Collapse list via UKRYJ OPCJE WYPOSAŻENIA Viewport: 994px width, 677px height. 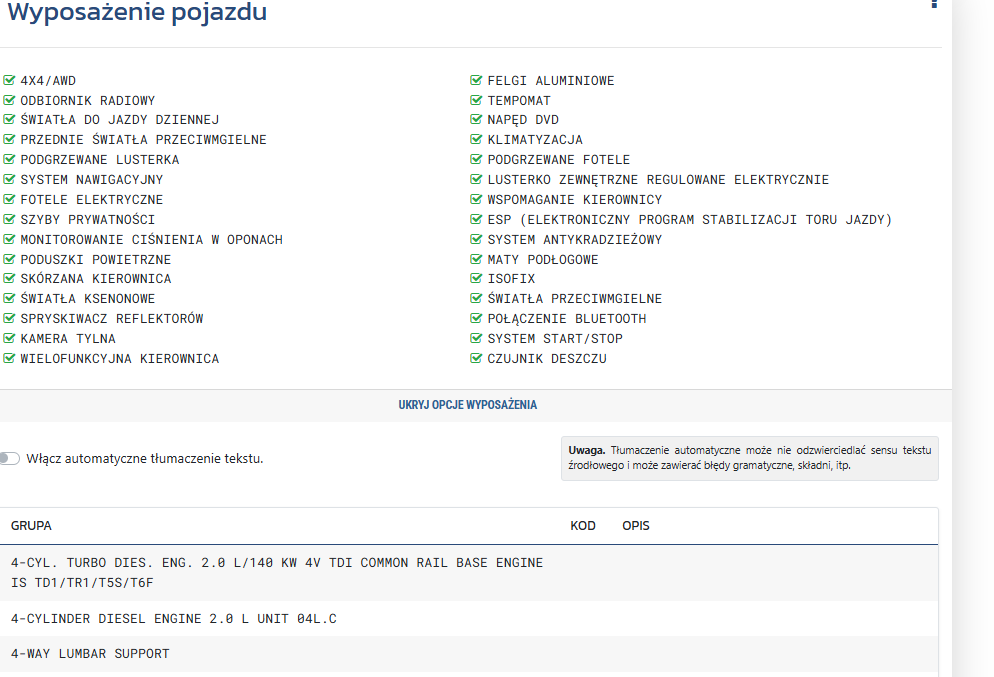(x=468, y=405)
